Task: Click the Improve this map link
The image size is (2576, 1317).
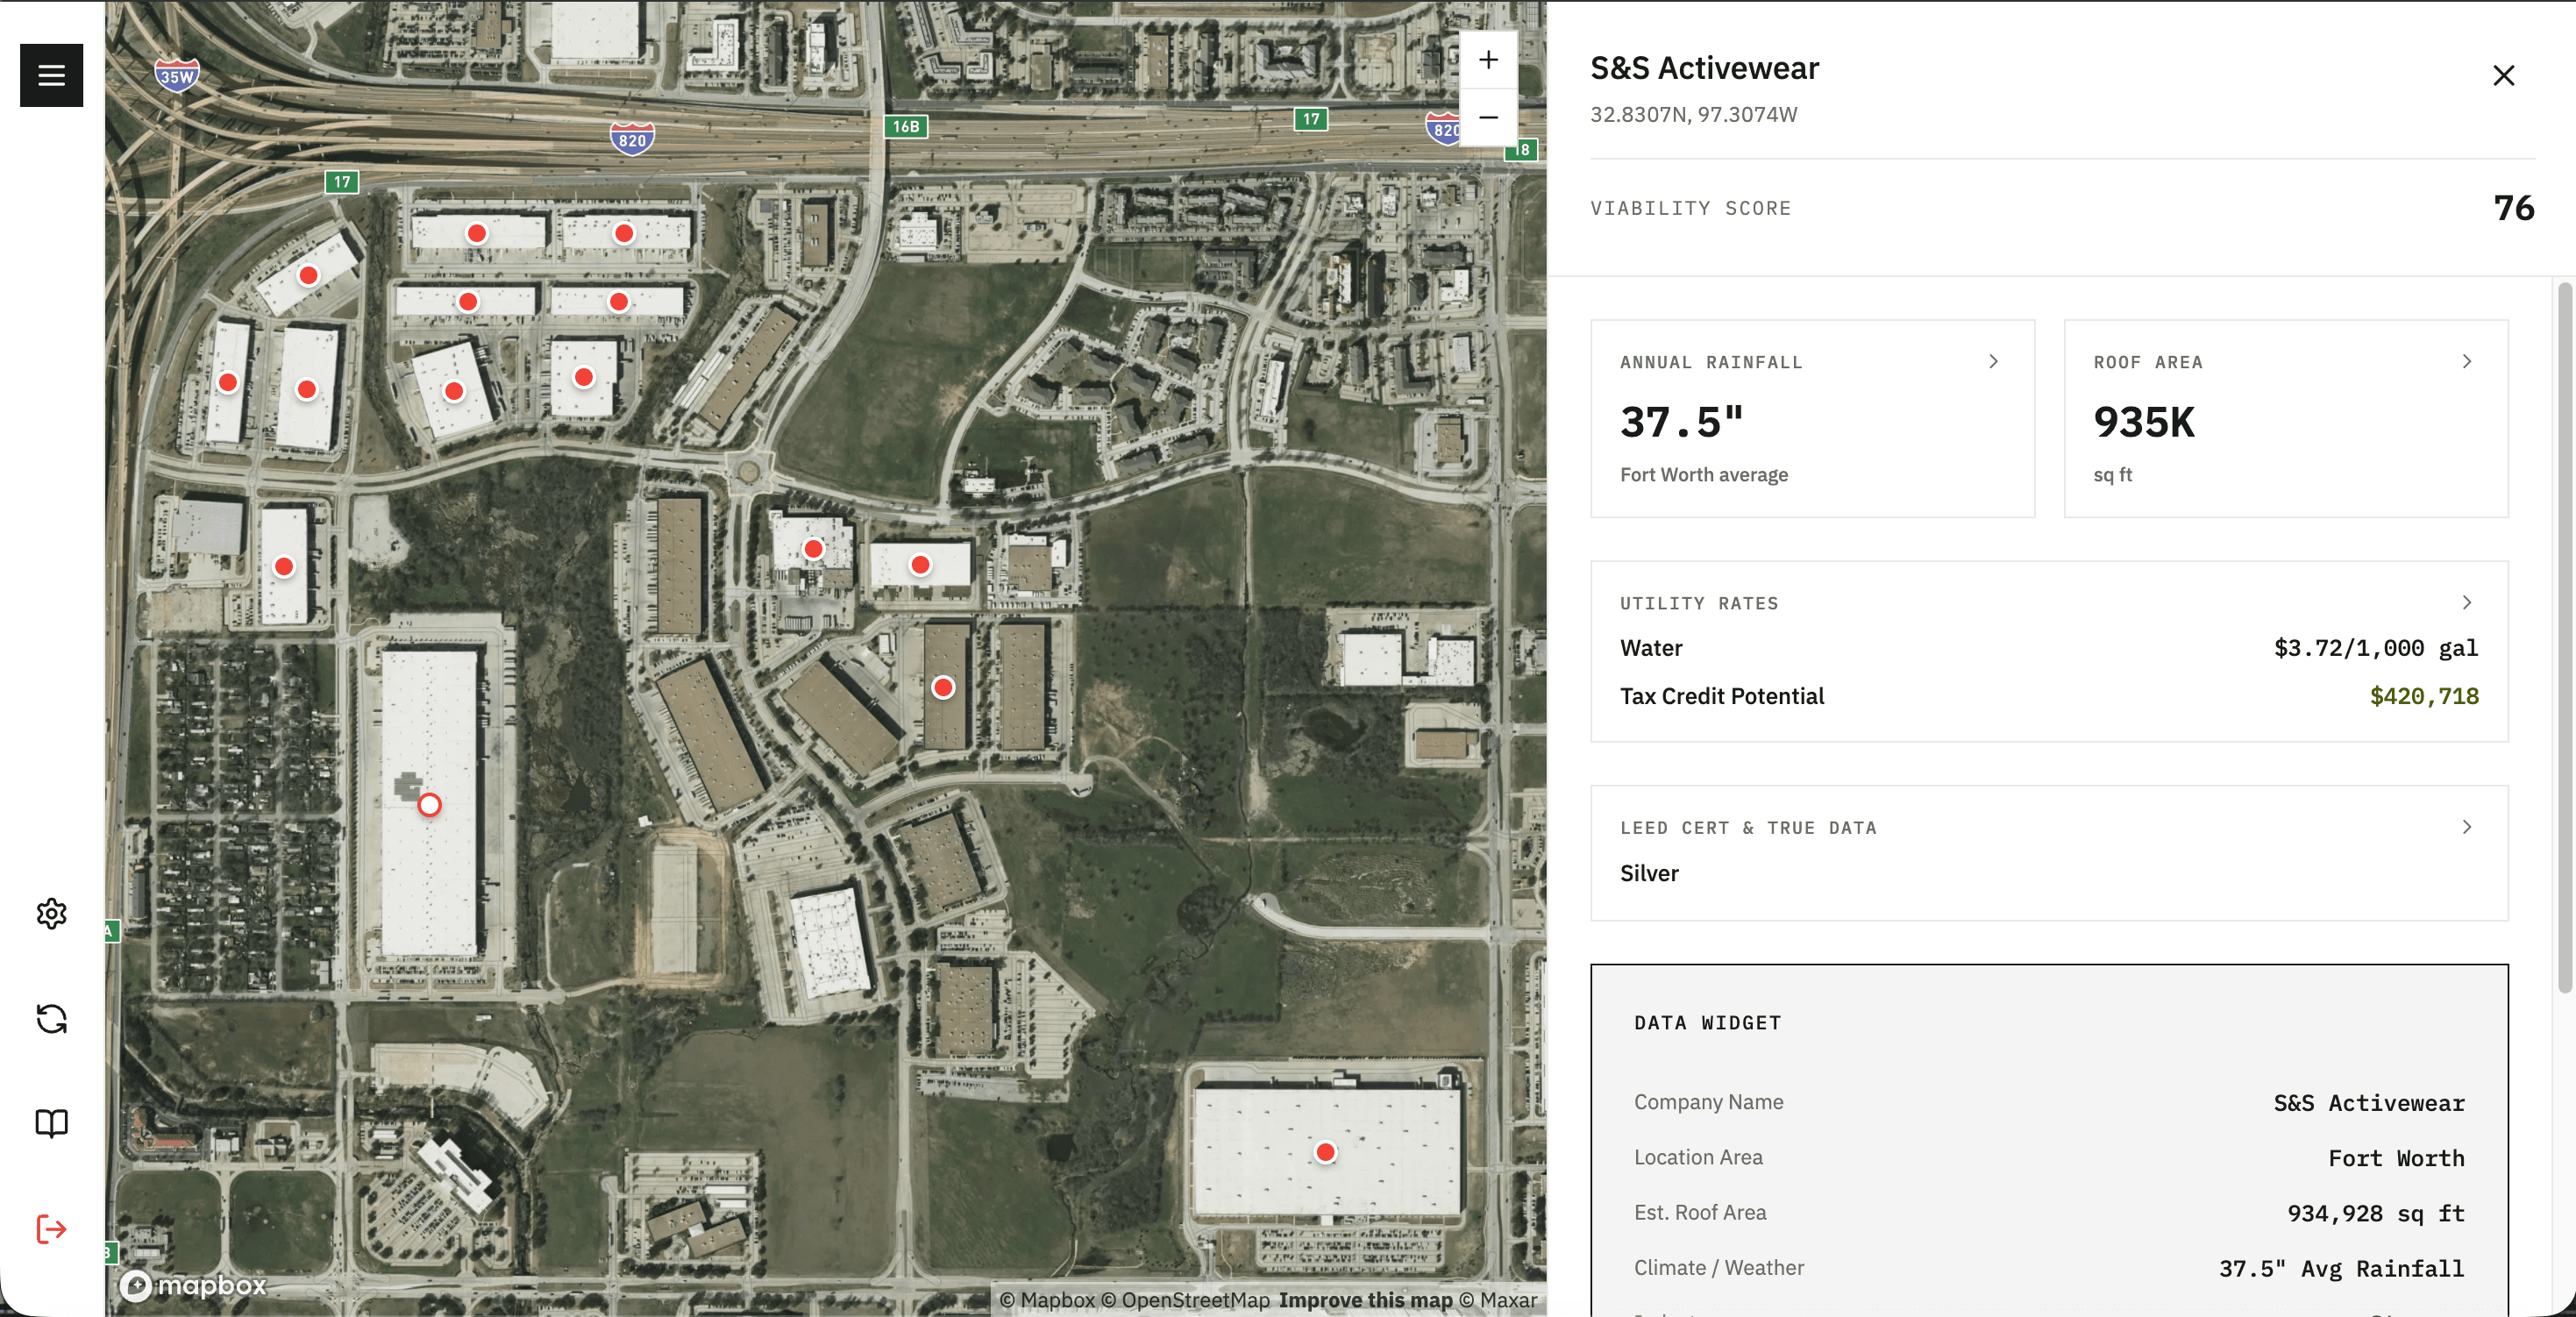Action: coord(1365,1300)
